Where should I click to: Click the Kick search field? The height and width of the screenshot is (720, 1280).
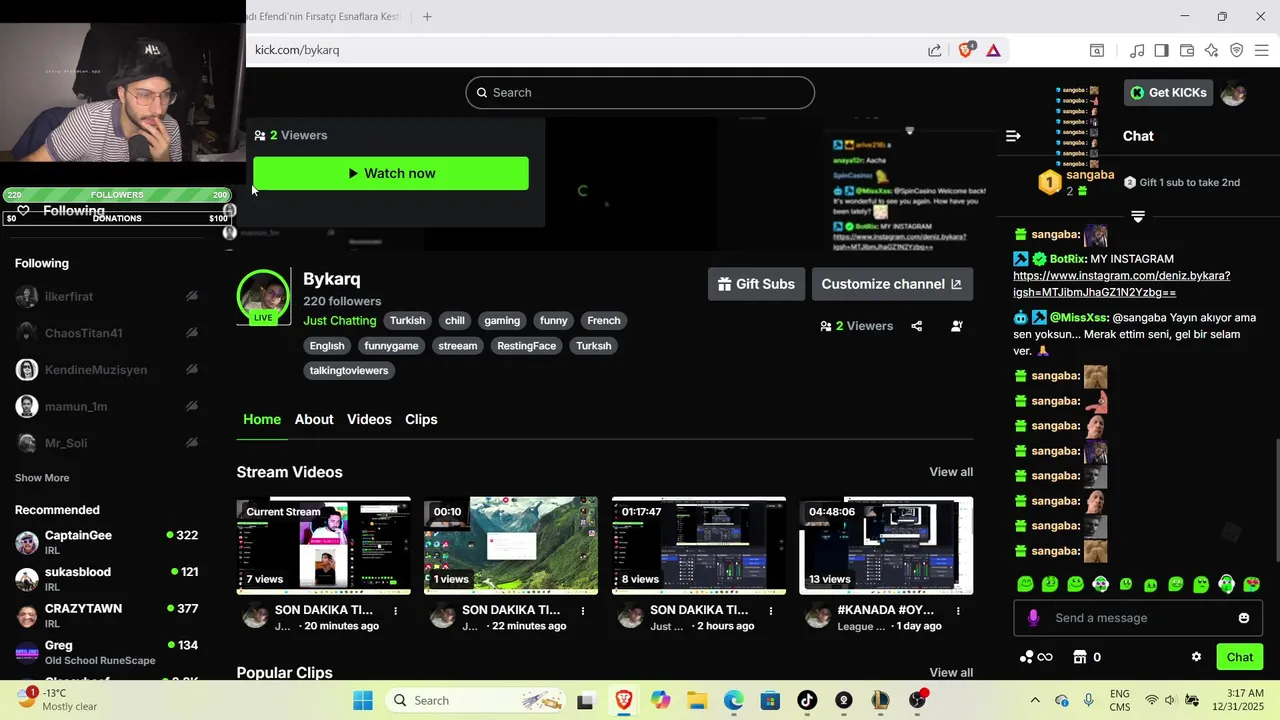click(640, 92)
